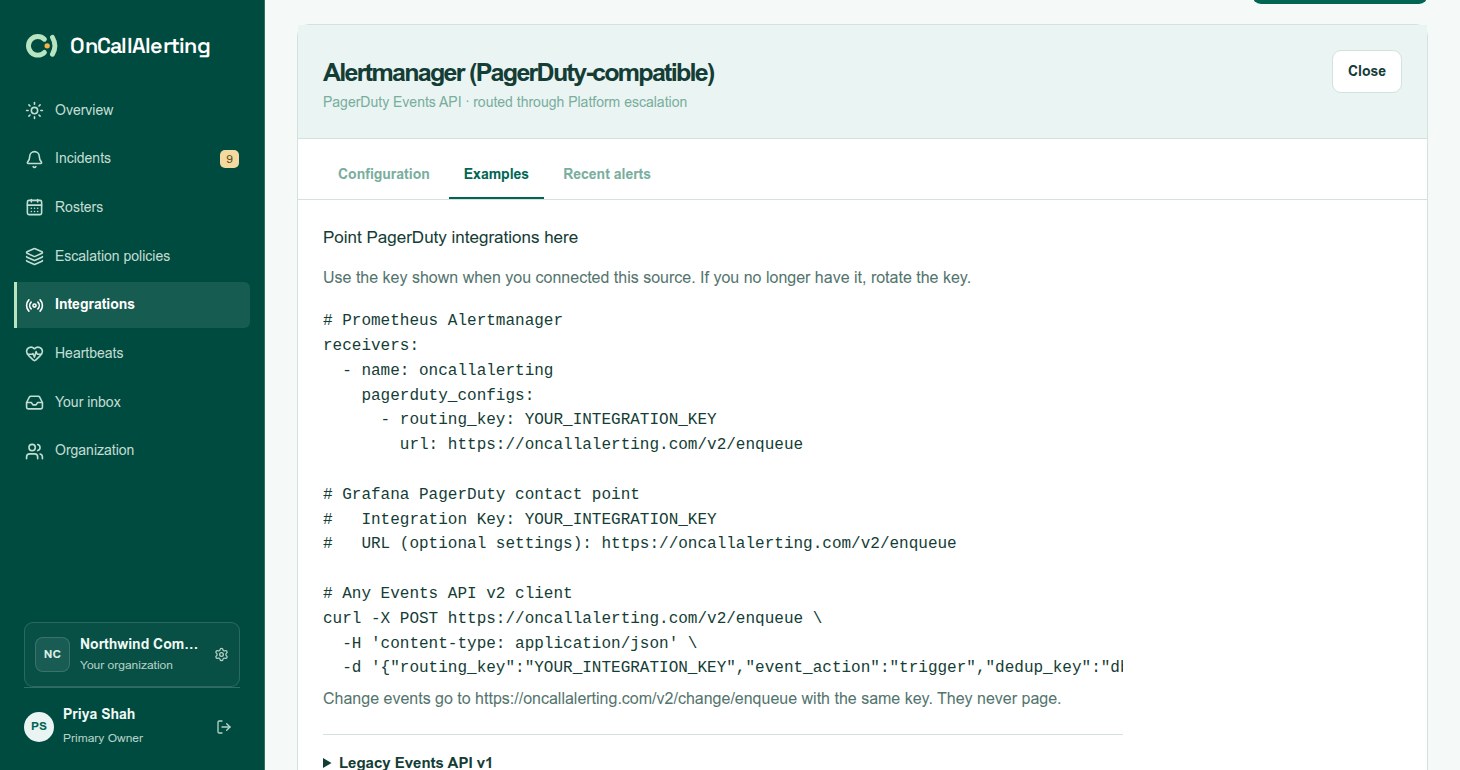Click the '# Prometheus Alertmanager' code comment
1460x770 pixels.
(443, 320)
